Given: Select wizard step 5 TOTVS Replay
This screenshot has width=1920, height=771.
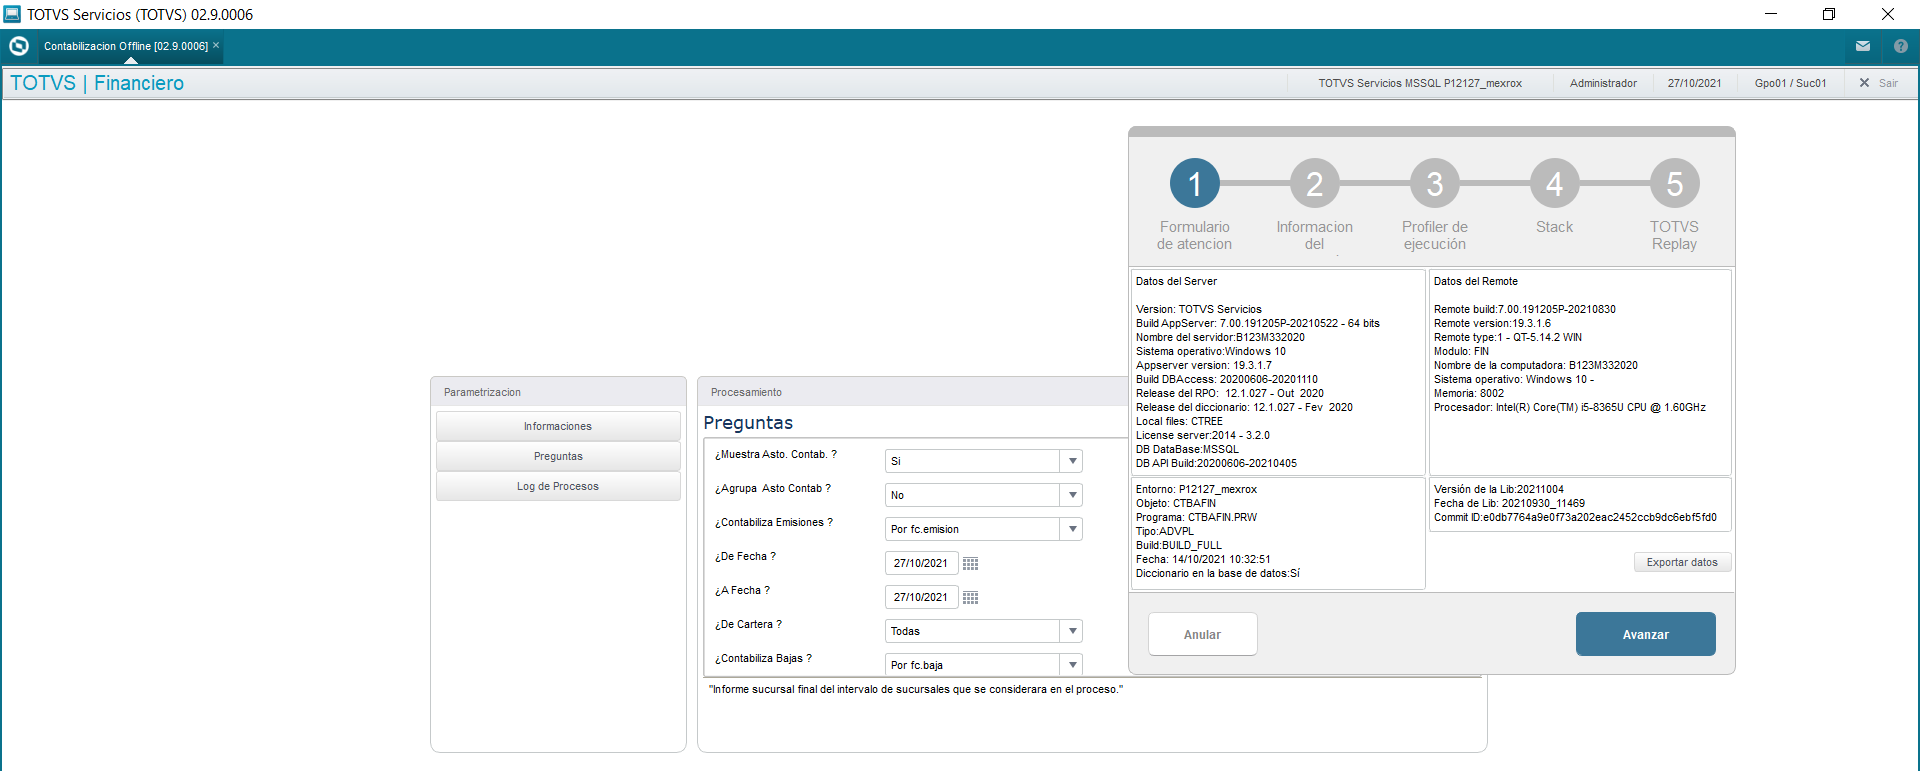Looking at the screenshot, I should [1674, 184].
